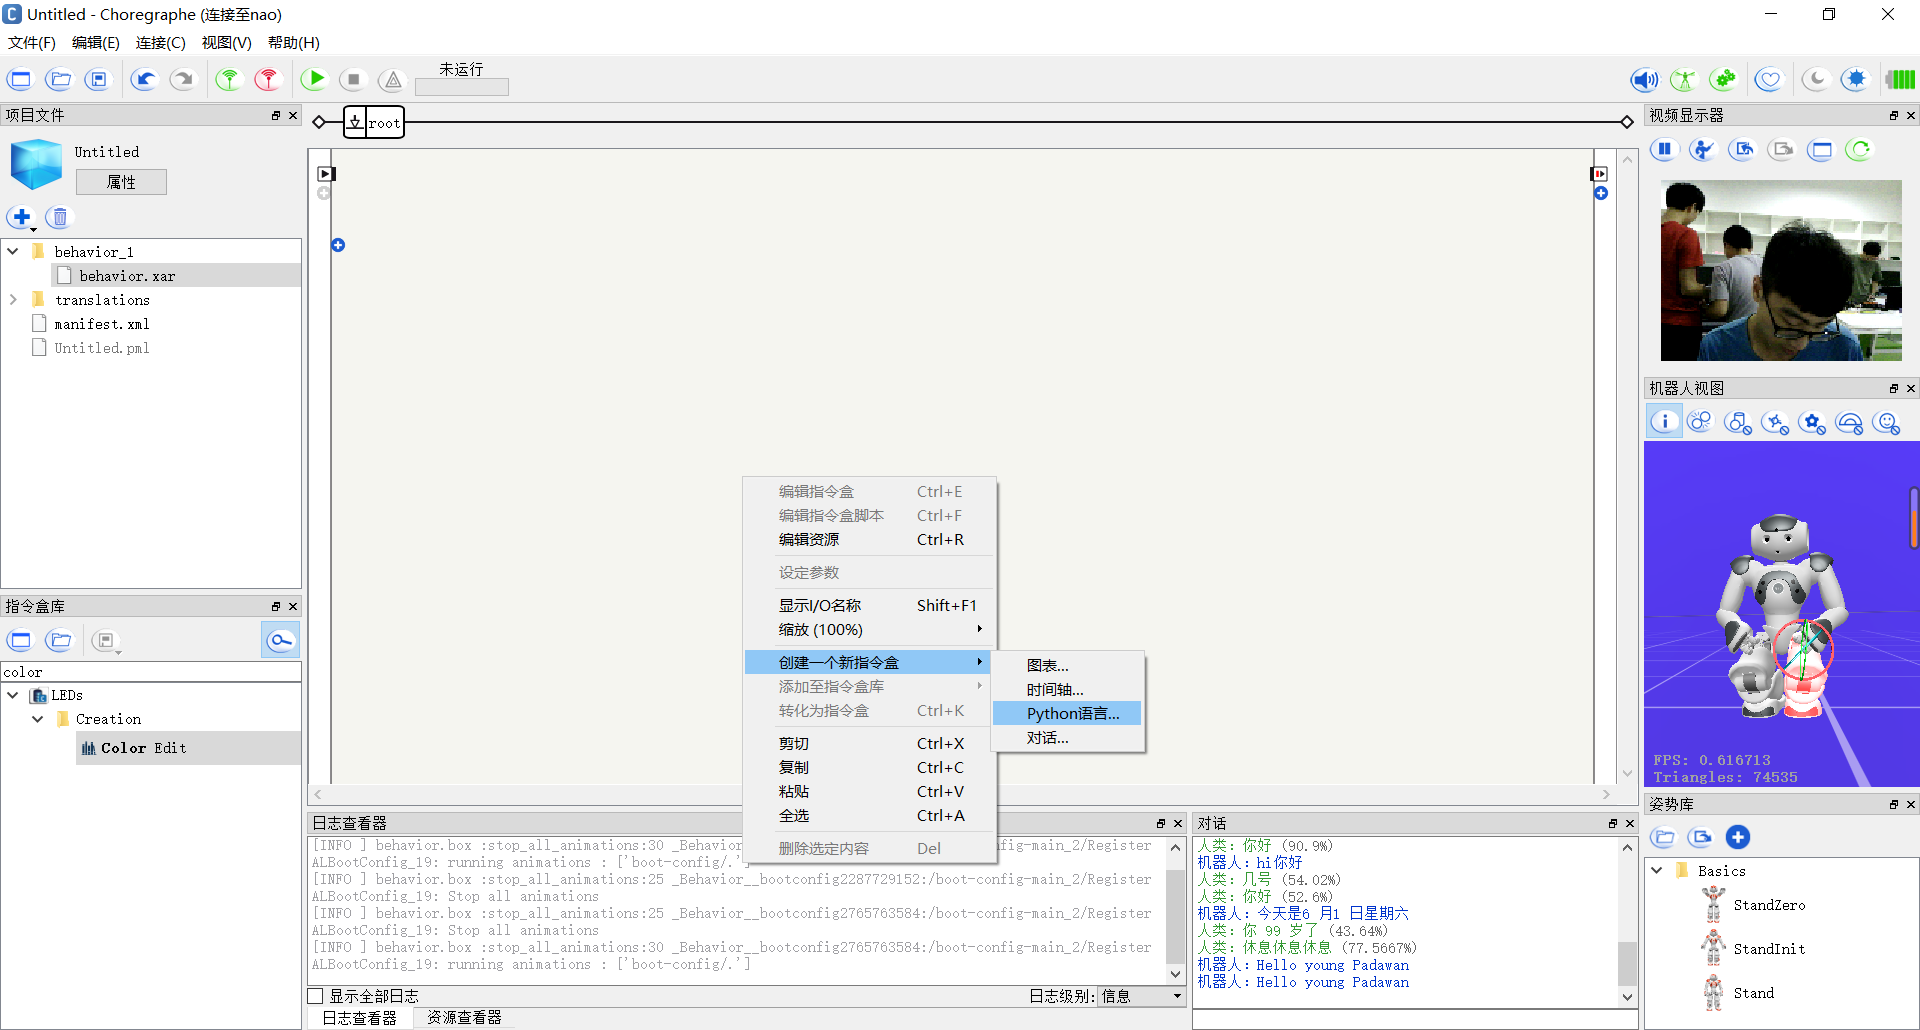The image size is (1920, 1030).
Task: Click the camera refresh icon in 视频显示器 panel
Action: click(x=1859, y=149)
